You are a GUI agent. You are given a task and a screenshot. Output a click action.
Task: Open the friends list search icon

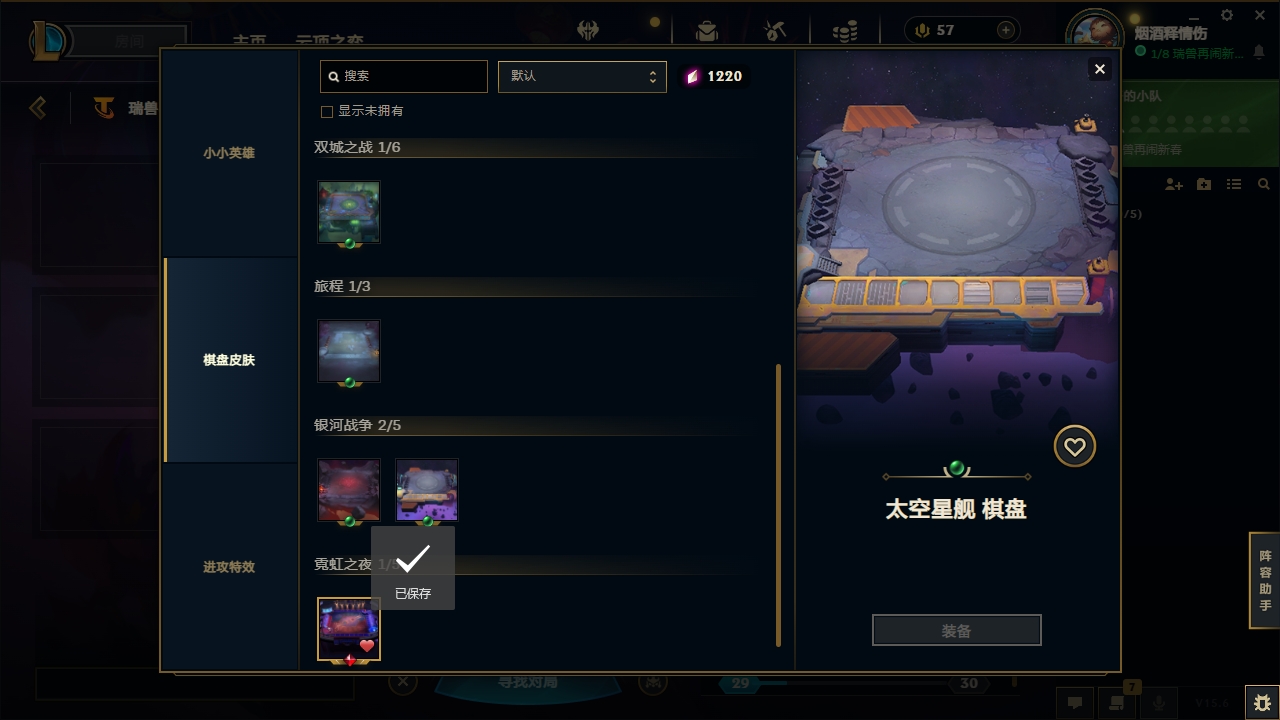pos(1264,185)
